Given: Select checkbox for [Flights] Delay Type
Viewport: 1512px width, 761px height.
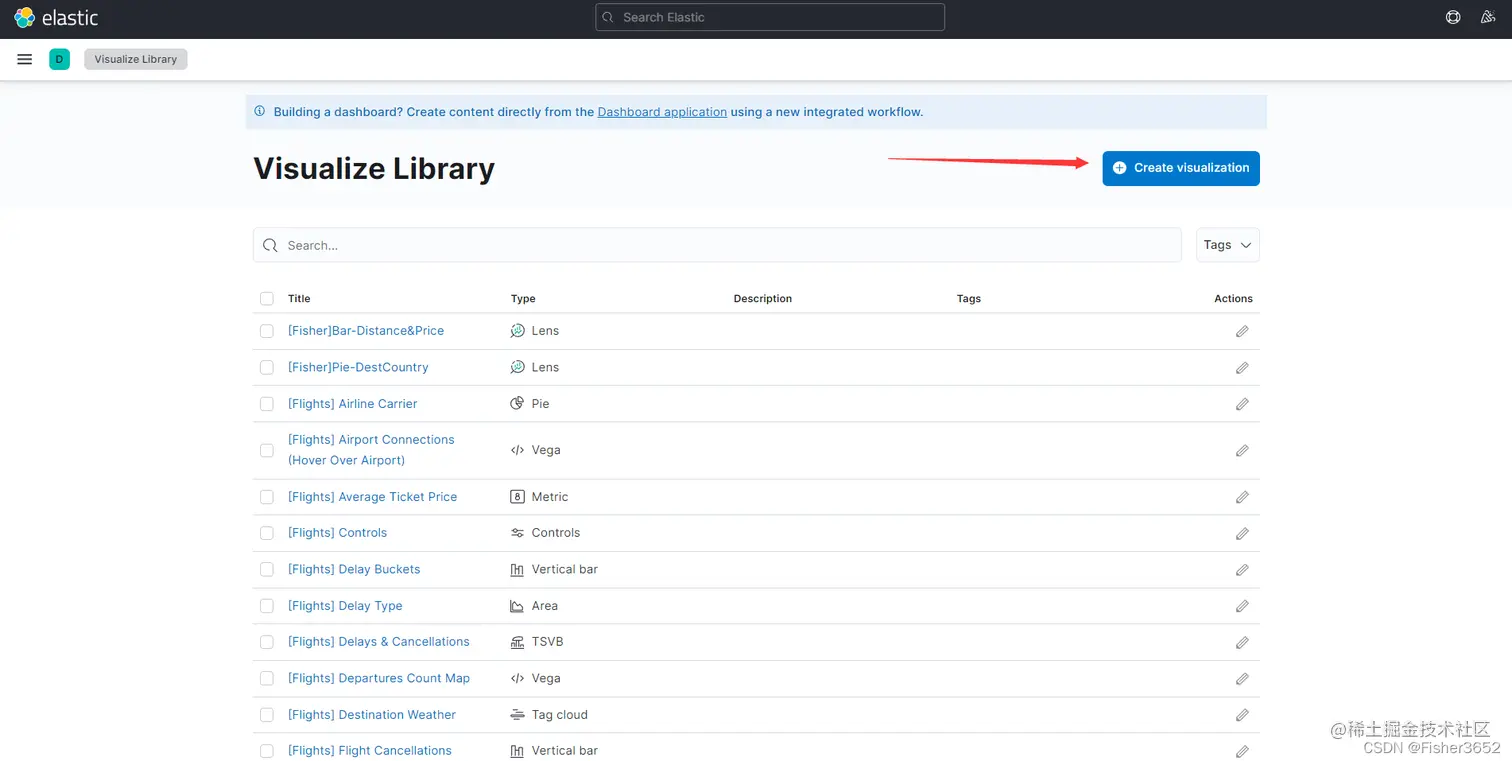Looking at the screenshot, I should pos(266,606).
